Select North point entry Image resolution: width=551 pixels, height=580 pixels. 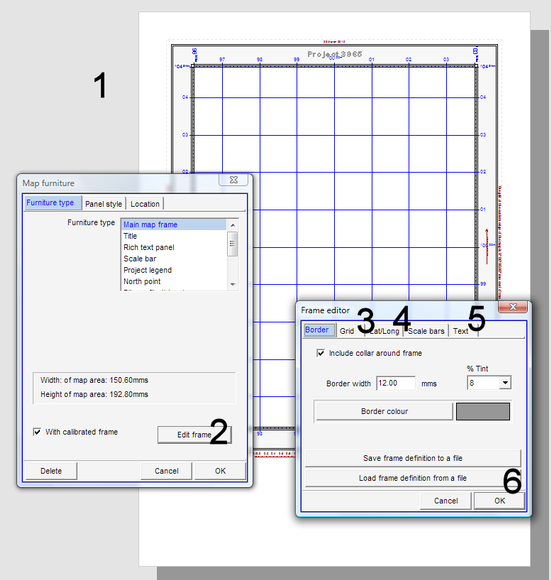click(x=174, y=281)
